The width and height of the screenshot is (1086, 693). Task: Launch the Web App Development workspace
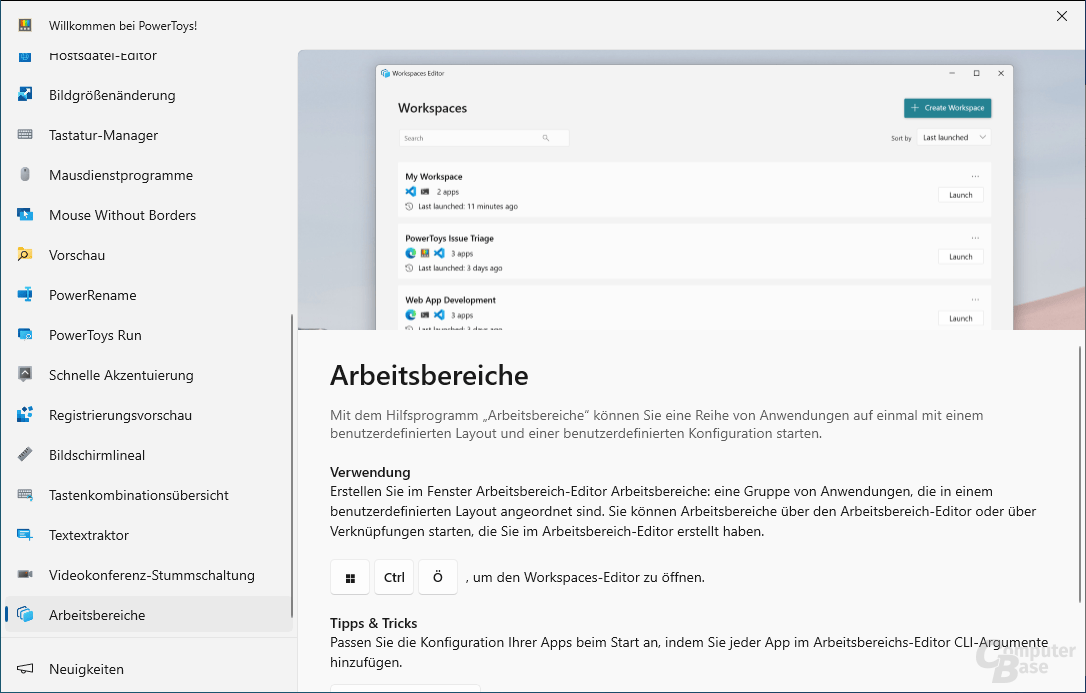pyautogui.click(x=960, y=318)
